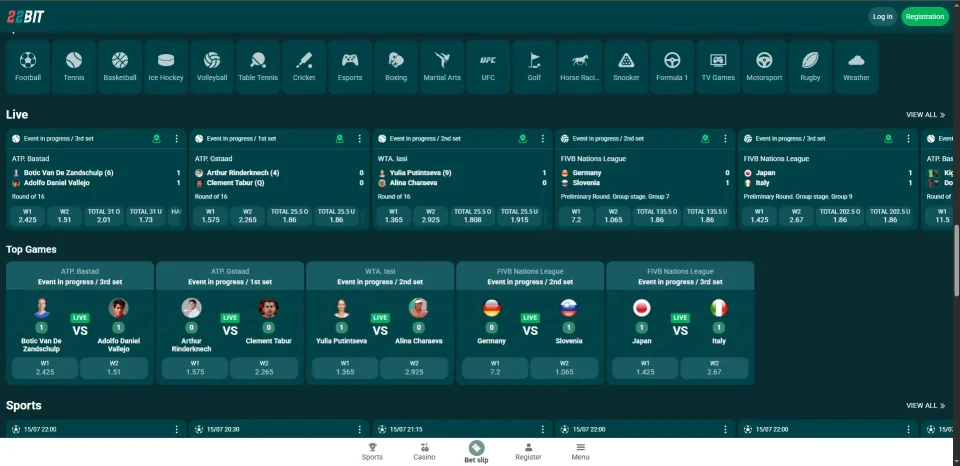Open live tracker for WTA Iasi match

tap(522, 139)
